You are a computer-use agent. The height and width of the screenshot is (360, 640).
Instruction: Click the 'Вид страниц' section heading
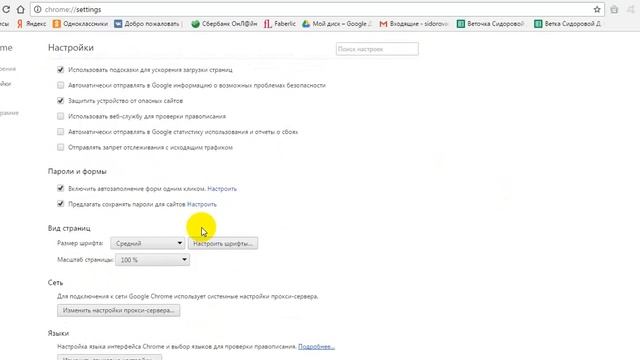(x=69, y=228)
